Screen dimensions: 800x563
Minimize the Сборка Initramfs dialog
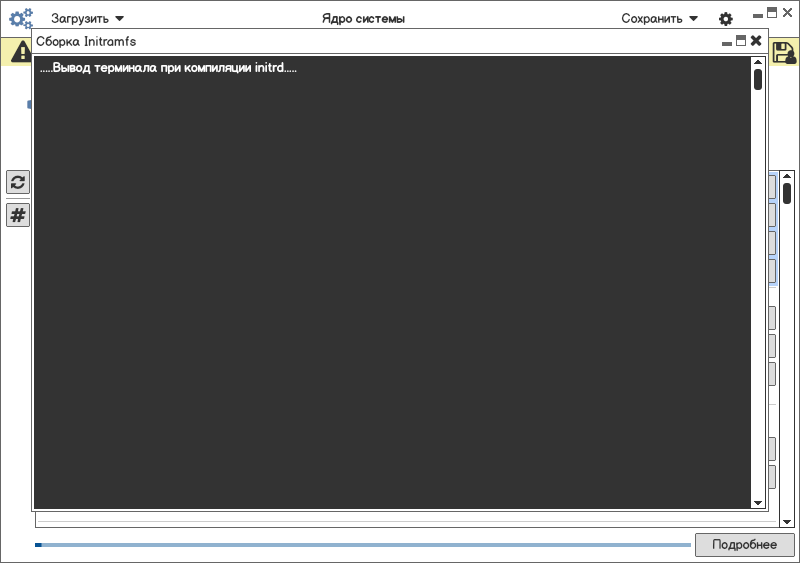727,43
